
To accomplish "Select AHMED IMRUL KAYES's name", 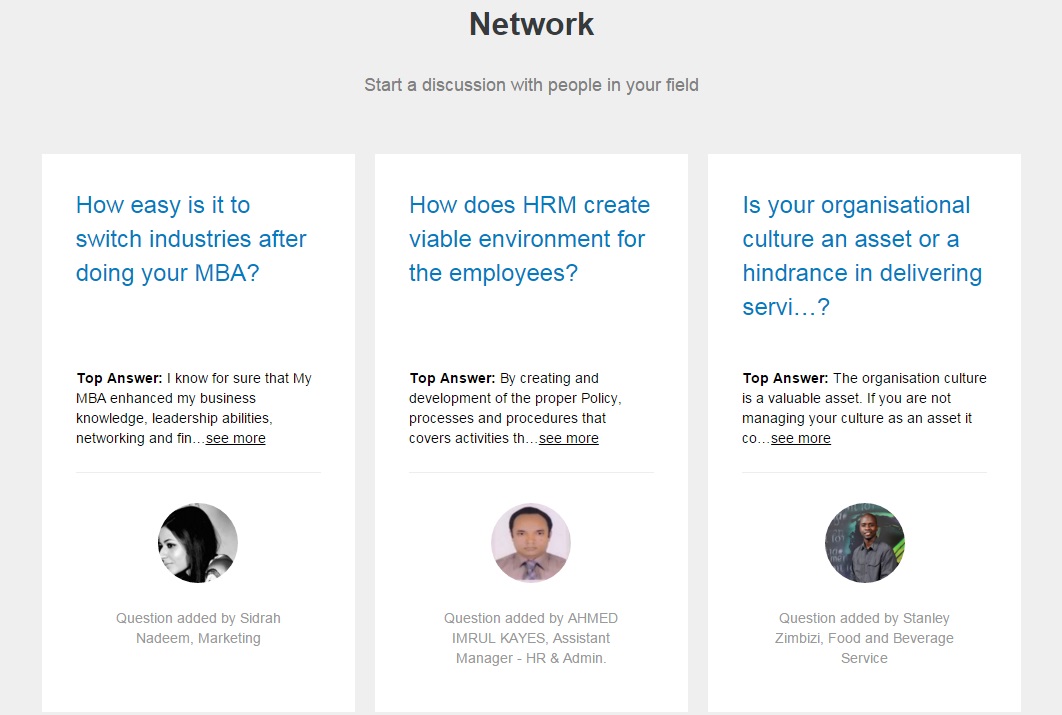I will point(531,638).
